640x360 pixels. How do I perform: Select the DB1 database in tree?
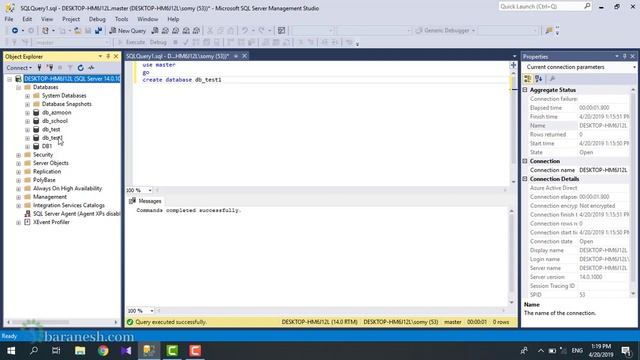(47, 146)
